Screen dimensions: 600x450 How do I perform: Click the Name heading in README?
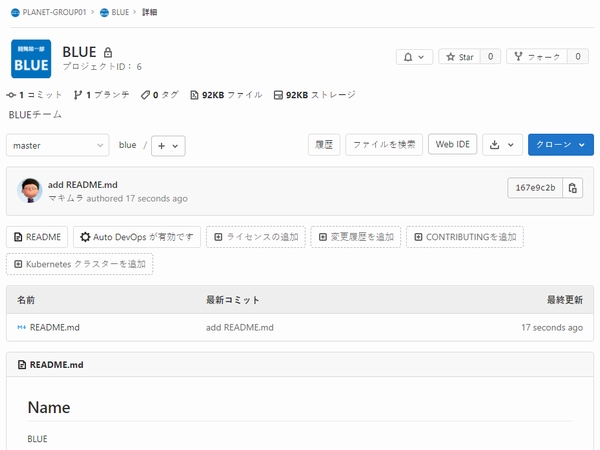click(49, 408)
